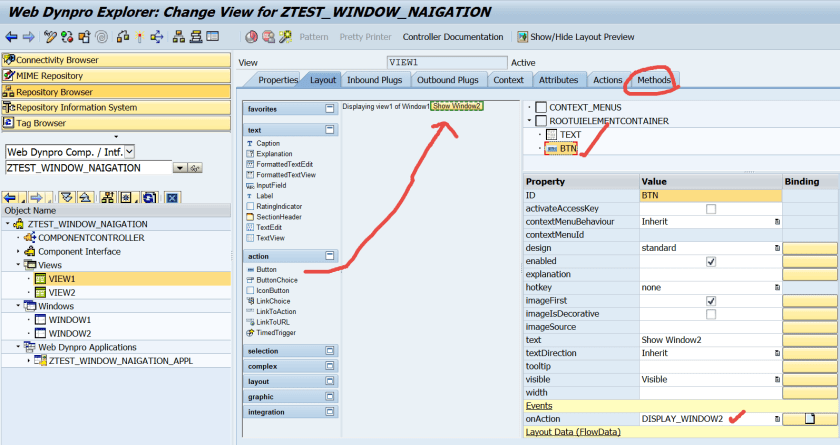Click the Fullscreen on/off window icon

pos(213,36)
